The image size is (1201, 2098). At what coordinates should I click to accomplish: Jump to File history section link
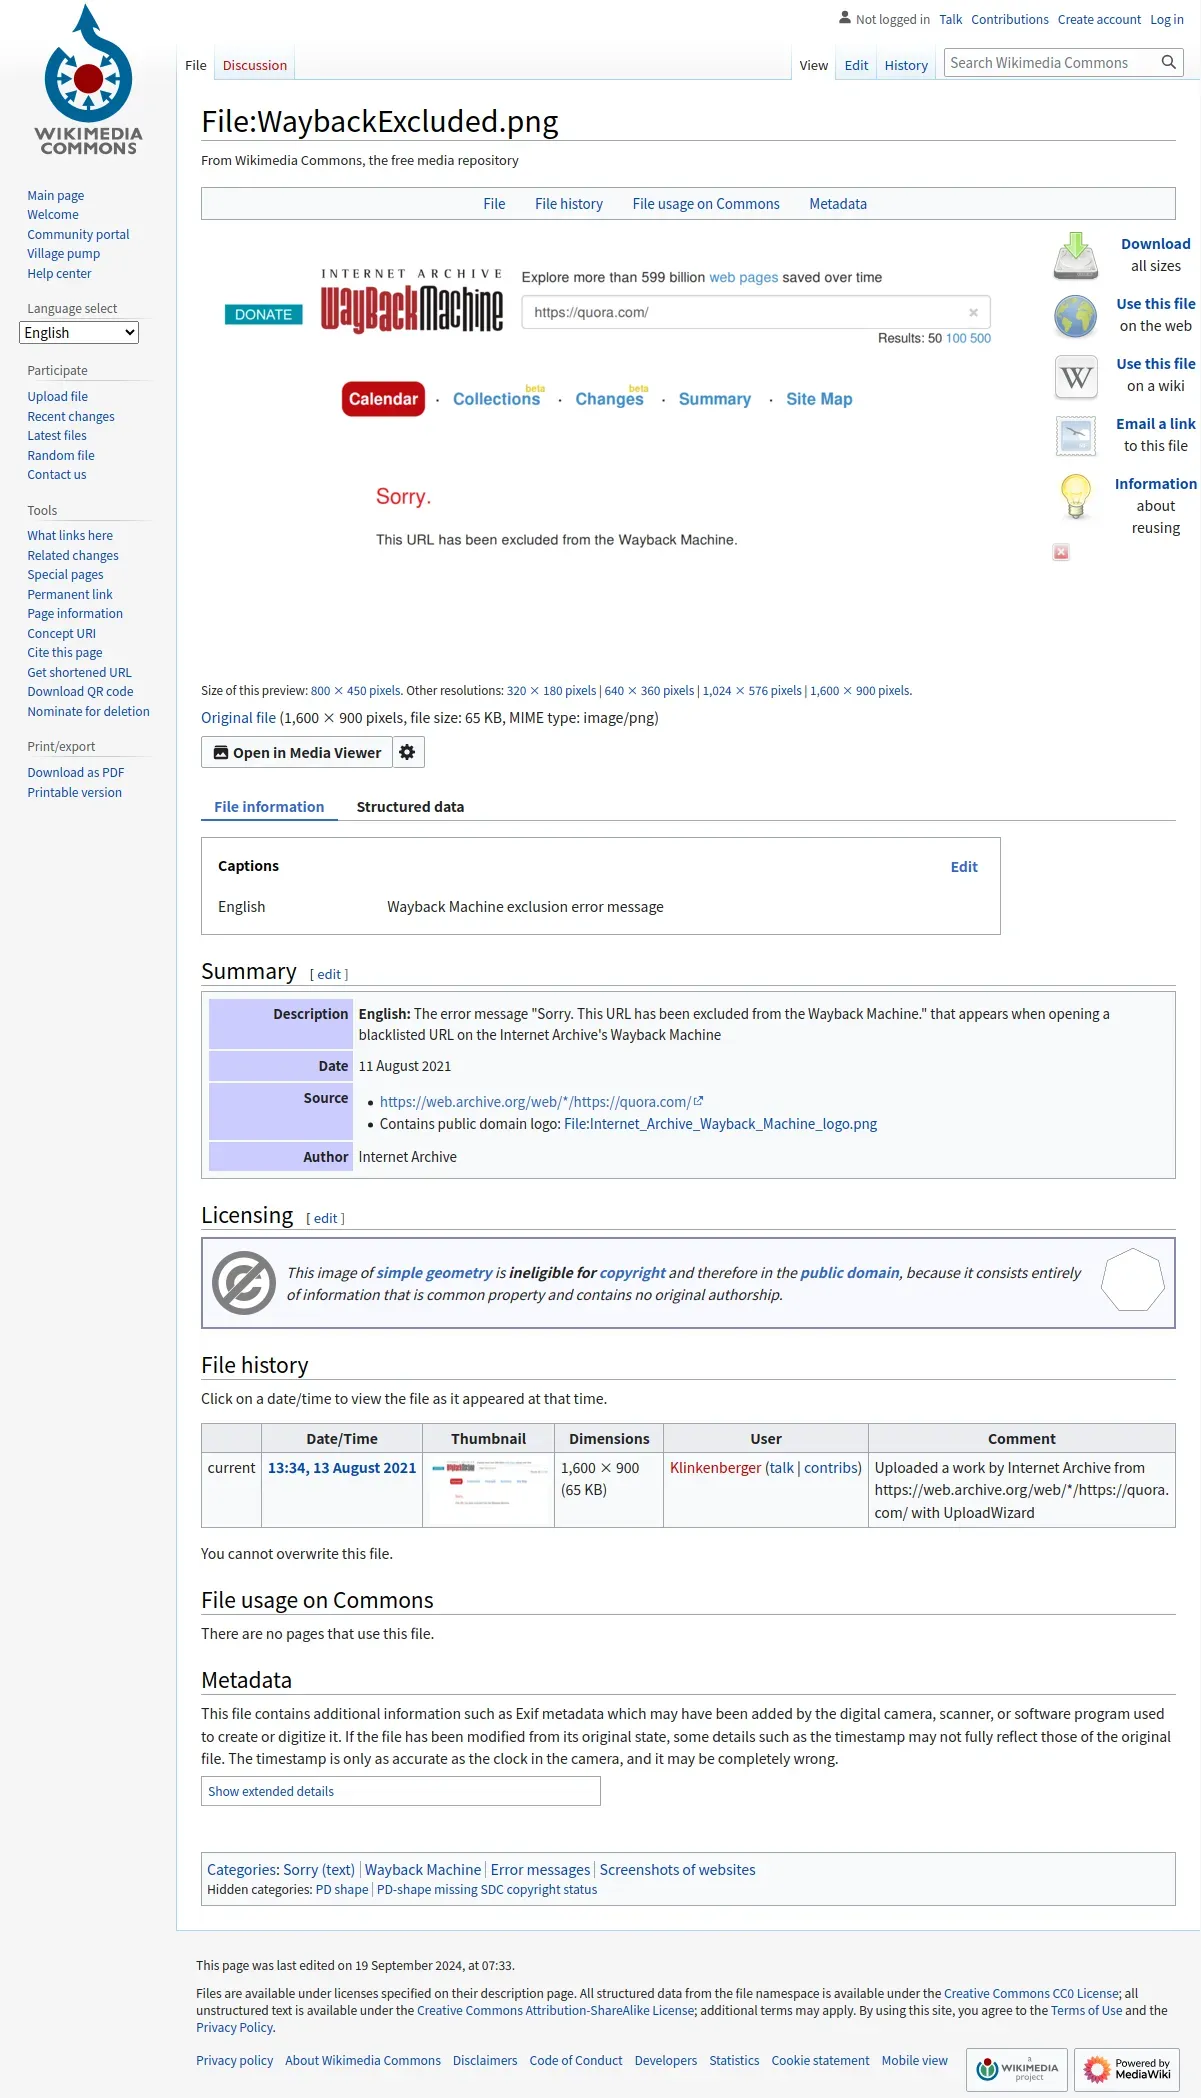tap(569, 204)
